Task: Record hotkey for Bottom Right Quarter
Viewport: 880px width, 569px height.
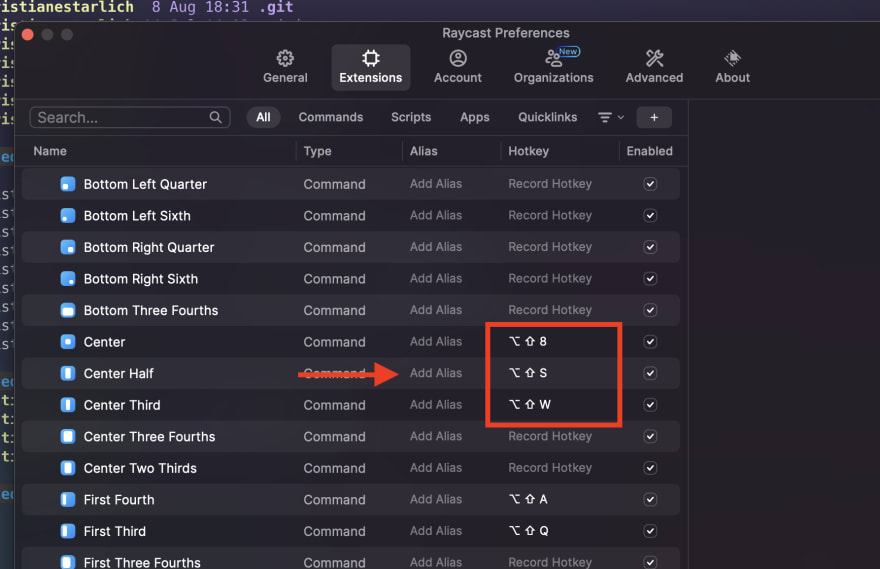Action: point(550,247)
